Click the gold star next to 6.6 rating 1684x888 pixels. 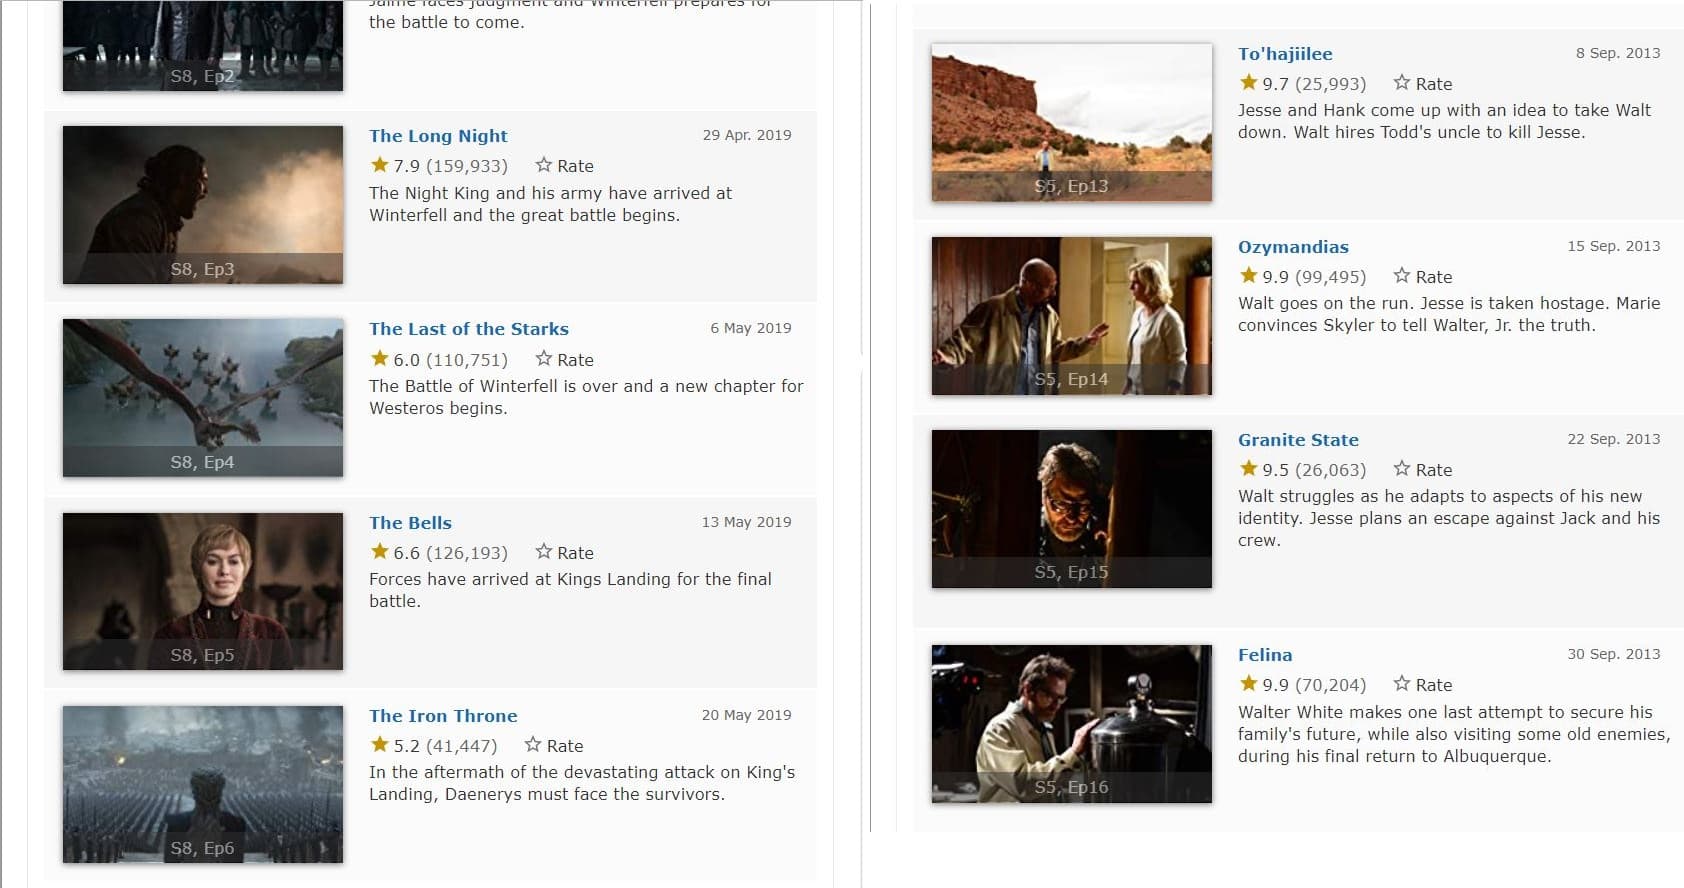tap(379, 552)
